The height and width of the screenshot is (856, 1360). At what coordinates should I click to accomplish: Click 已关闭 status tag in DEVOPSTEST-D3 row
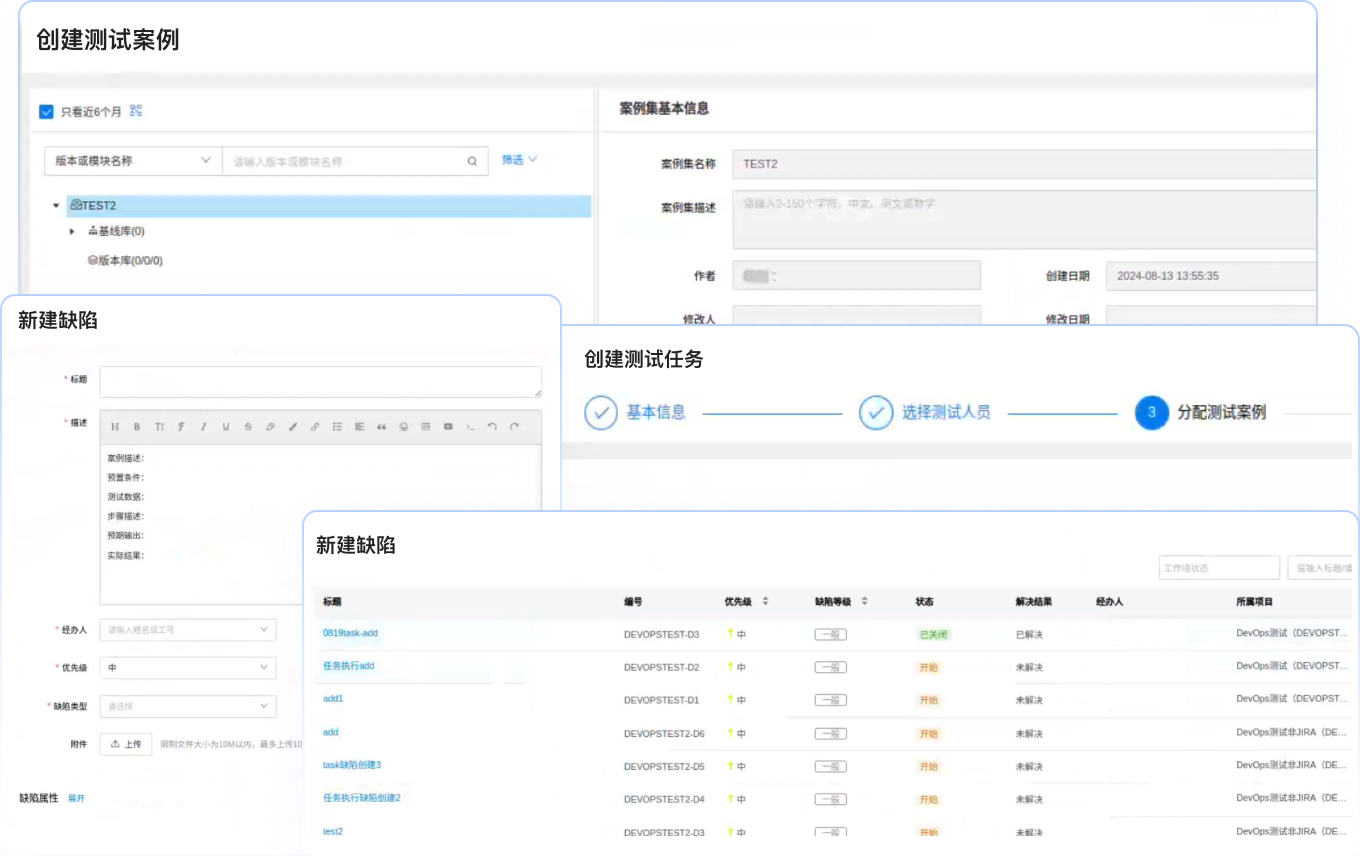point(933,634)
